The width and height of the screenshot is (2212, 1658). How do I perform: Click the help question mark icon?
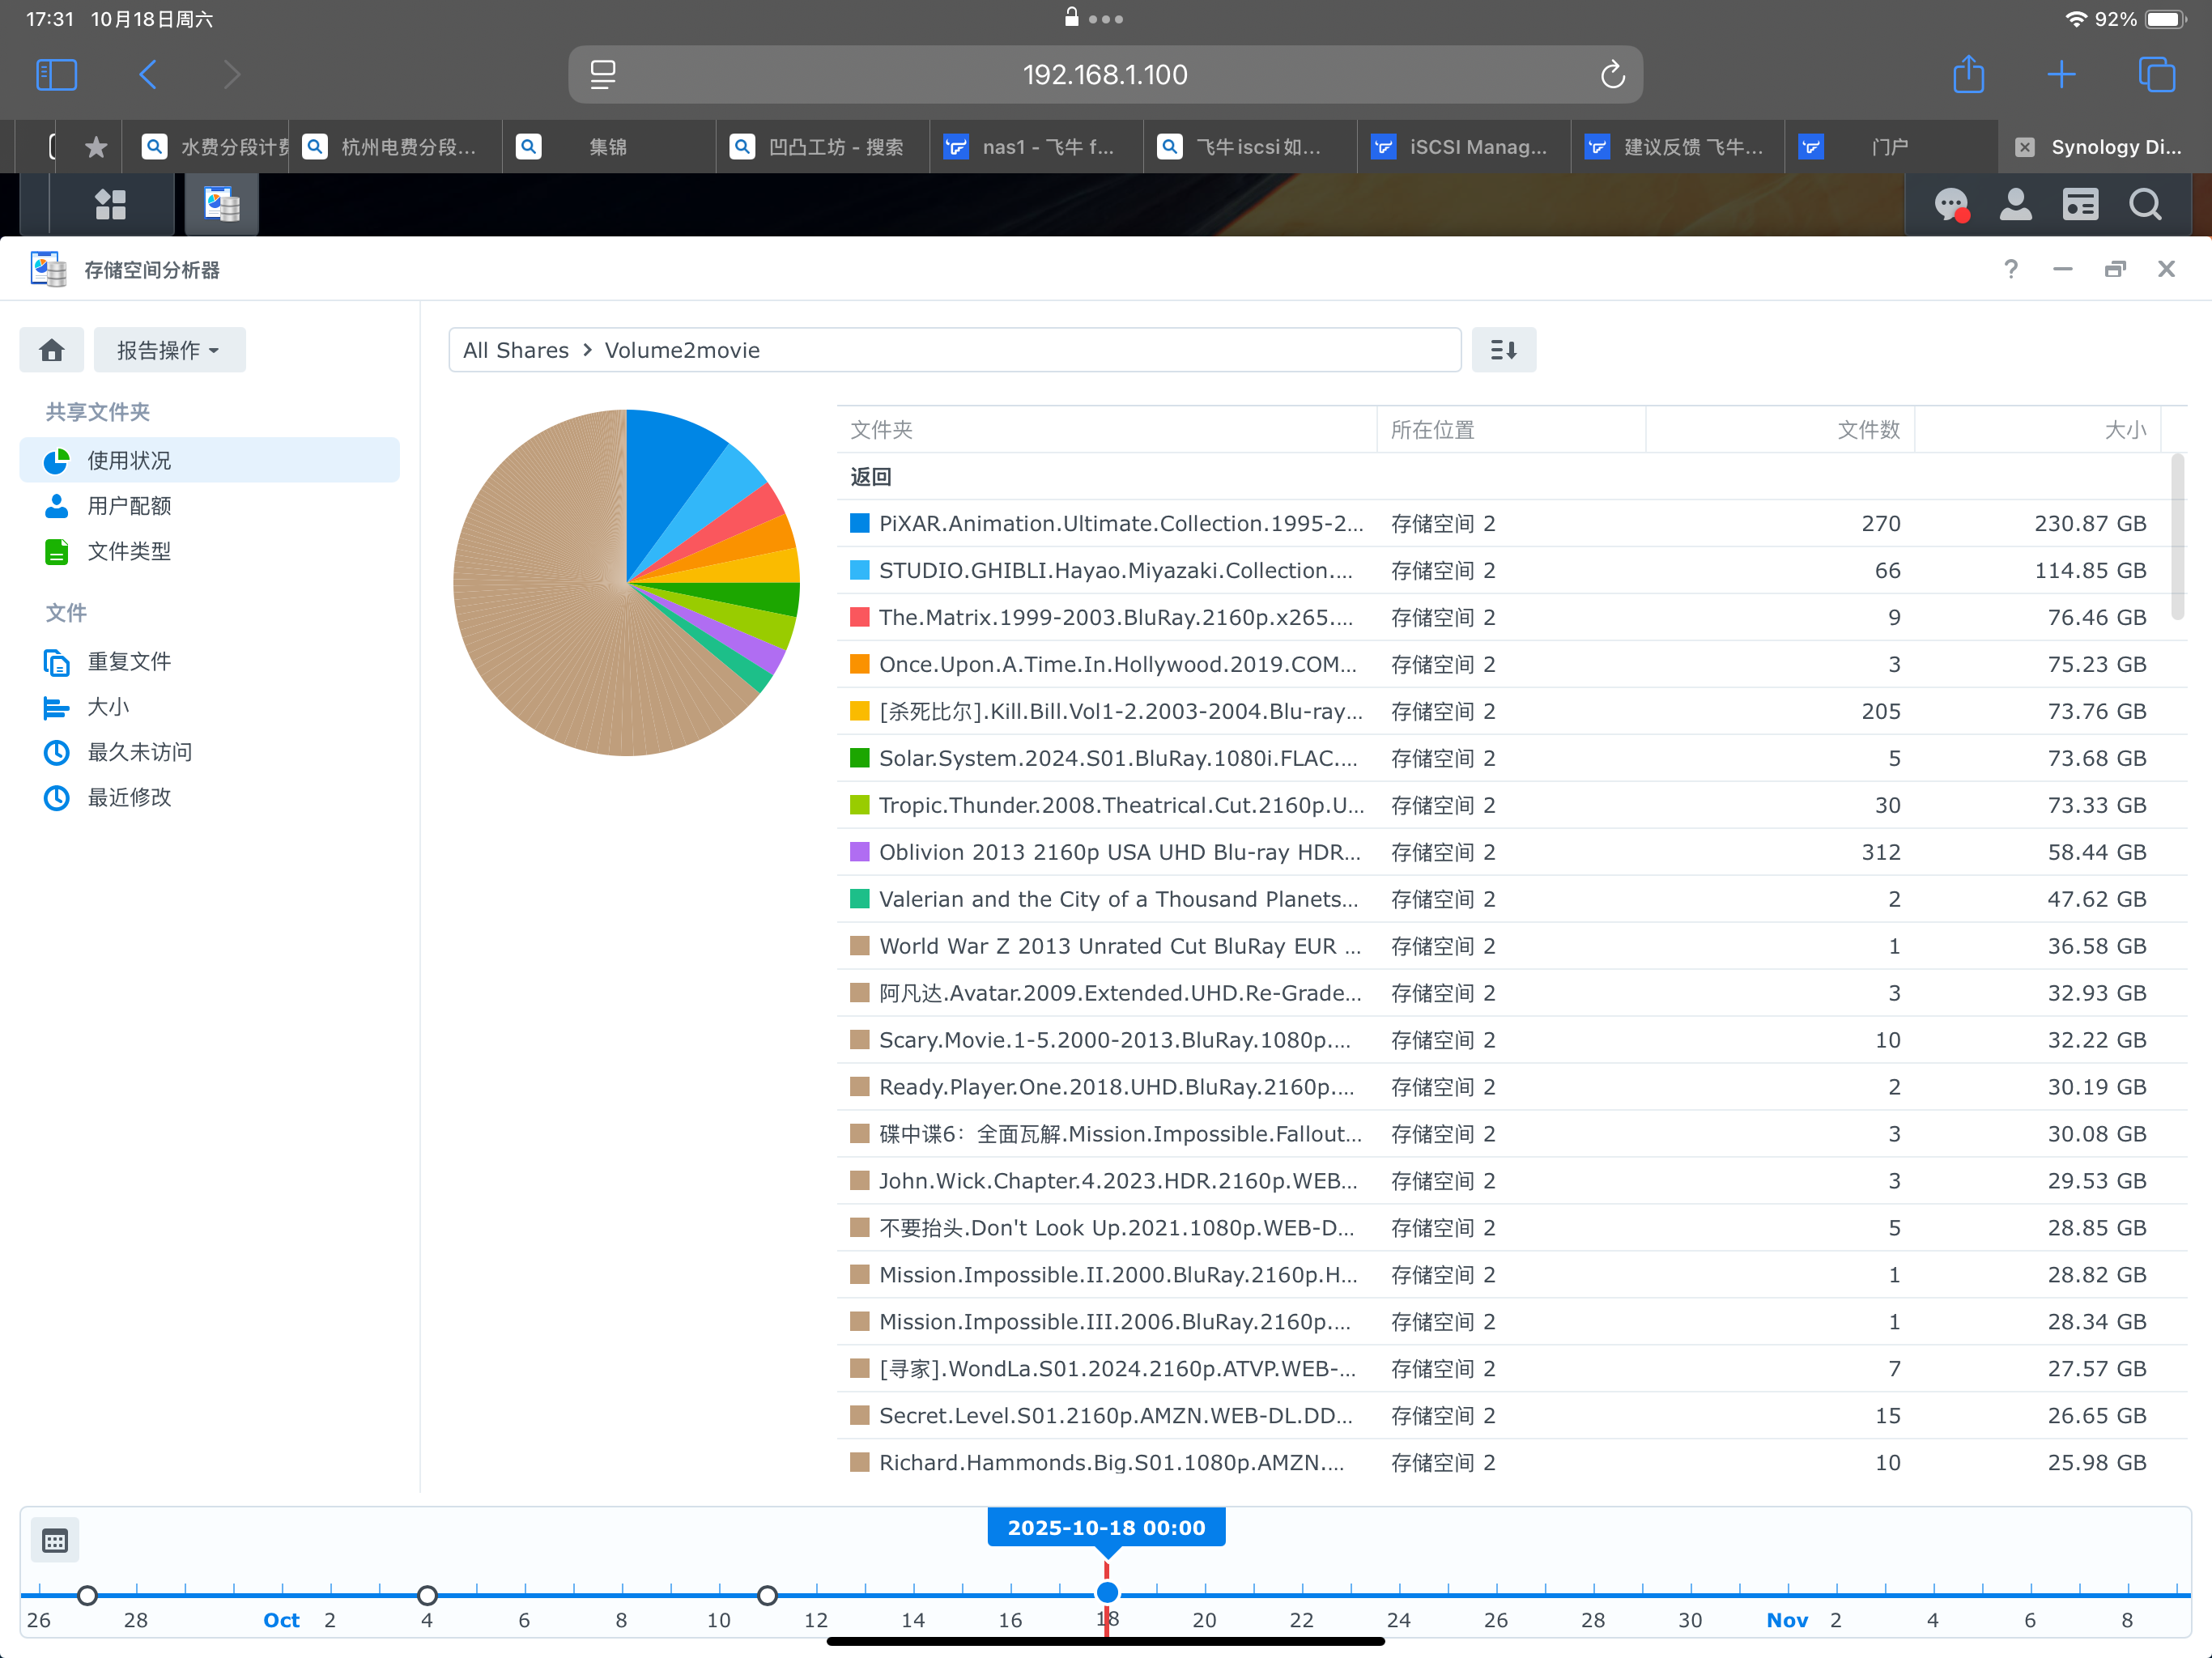pyautogui.click(x=2011, y=269)
